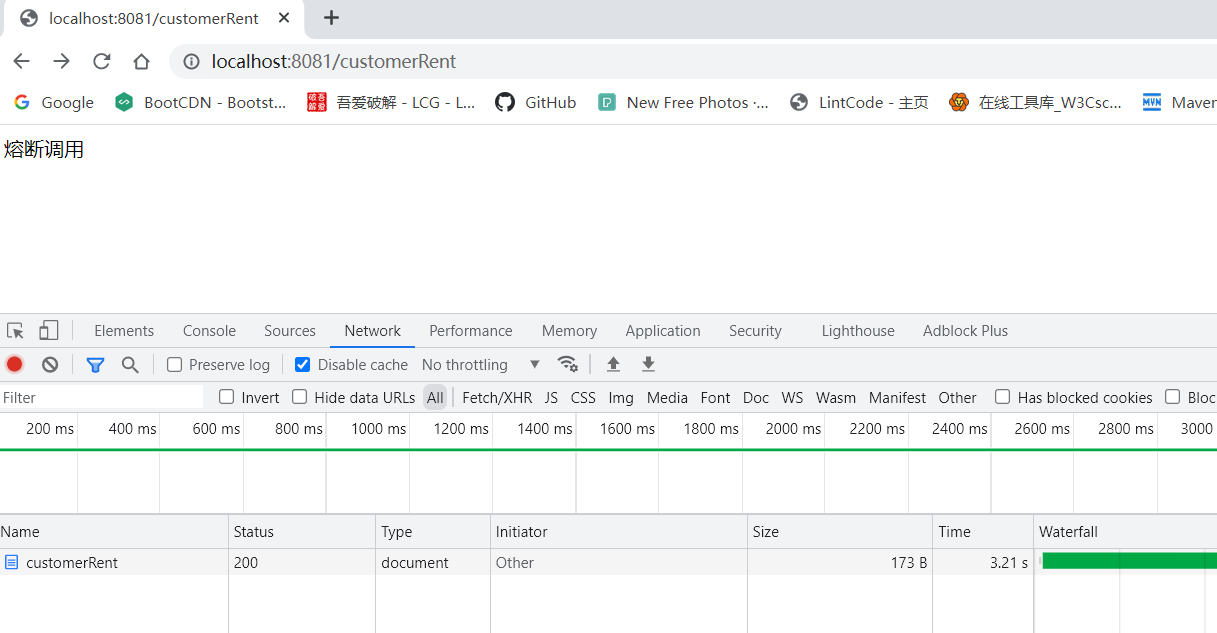Screen dimensions: 1217x633
Task: Click in the network Filter text field
Action: (100, 397)
